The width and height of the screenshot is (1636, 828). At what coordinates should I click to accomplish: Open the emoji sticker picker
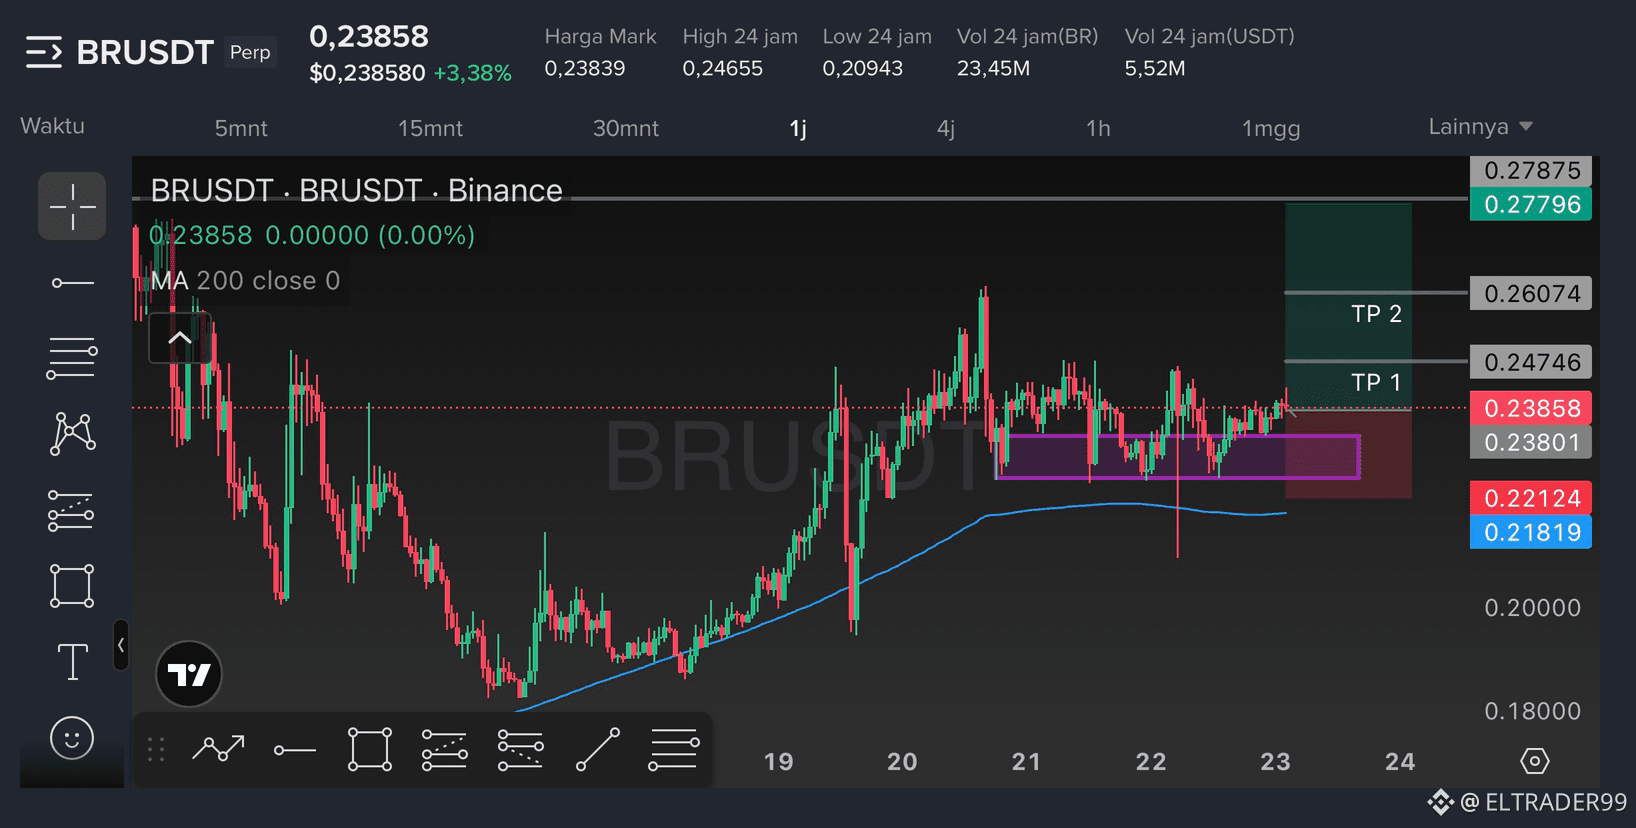(x=72, y=738)
